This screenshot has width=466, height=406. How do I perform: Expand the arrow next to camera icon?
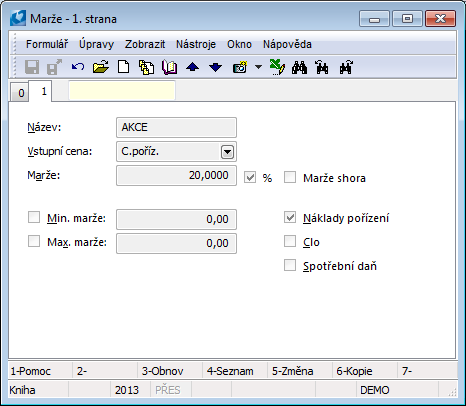tap(258, 67)
